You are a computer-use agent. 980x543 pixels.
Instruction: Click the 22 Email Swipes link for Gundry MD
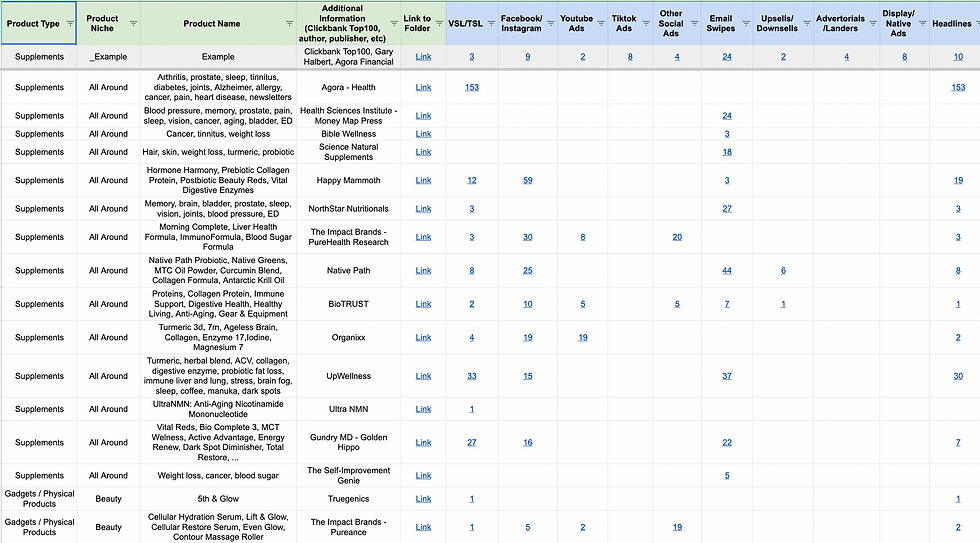pyautogui.click(x=727, y=442)
